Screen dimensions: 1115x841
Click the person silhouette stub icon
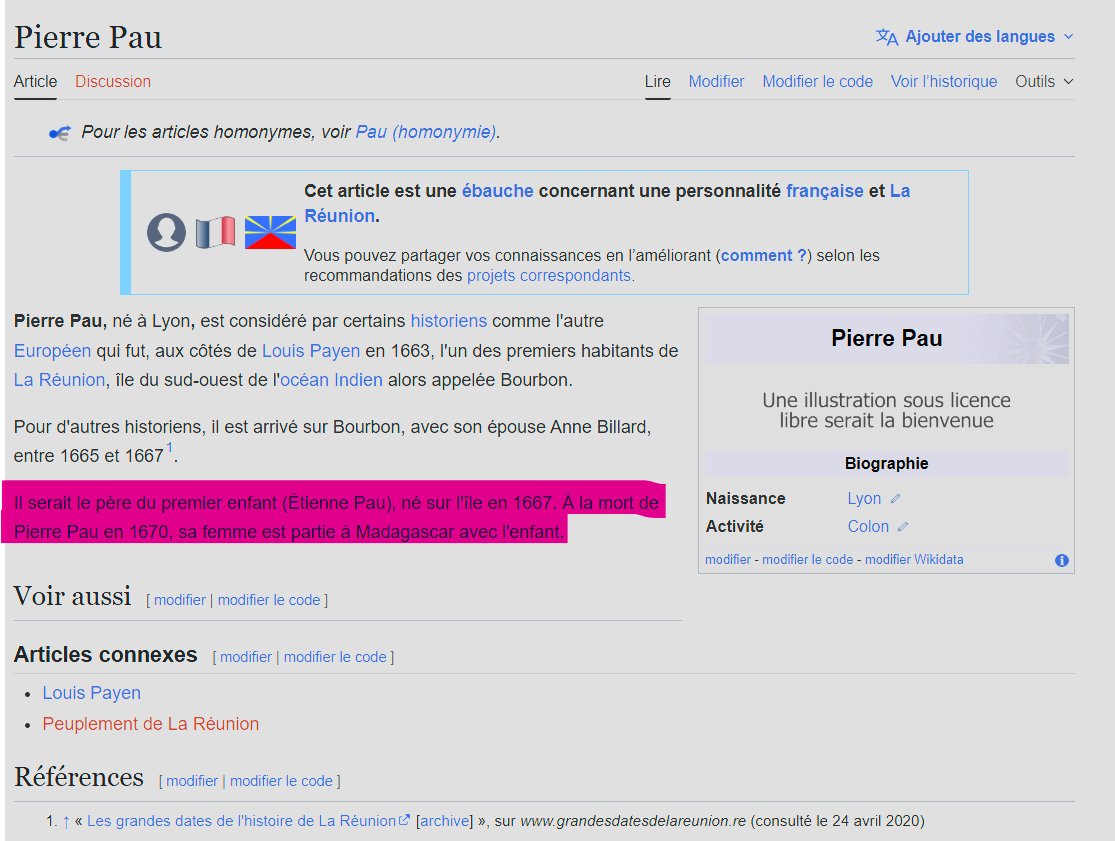pyautogui.click(x=166, y=232)
